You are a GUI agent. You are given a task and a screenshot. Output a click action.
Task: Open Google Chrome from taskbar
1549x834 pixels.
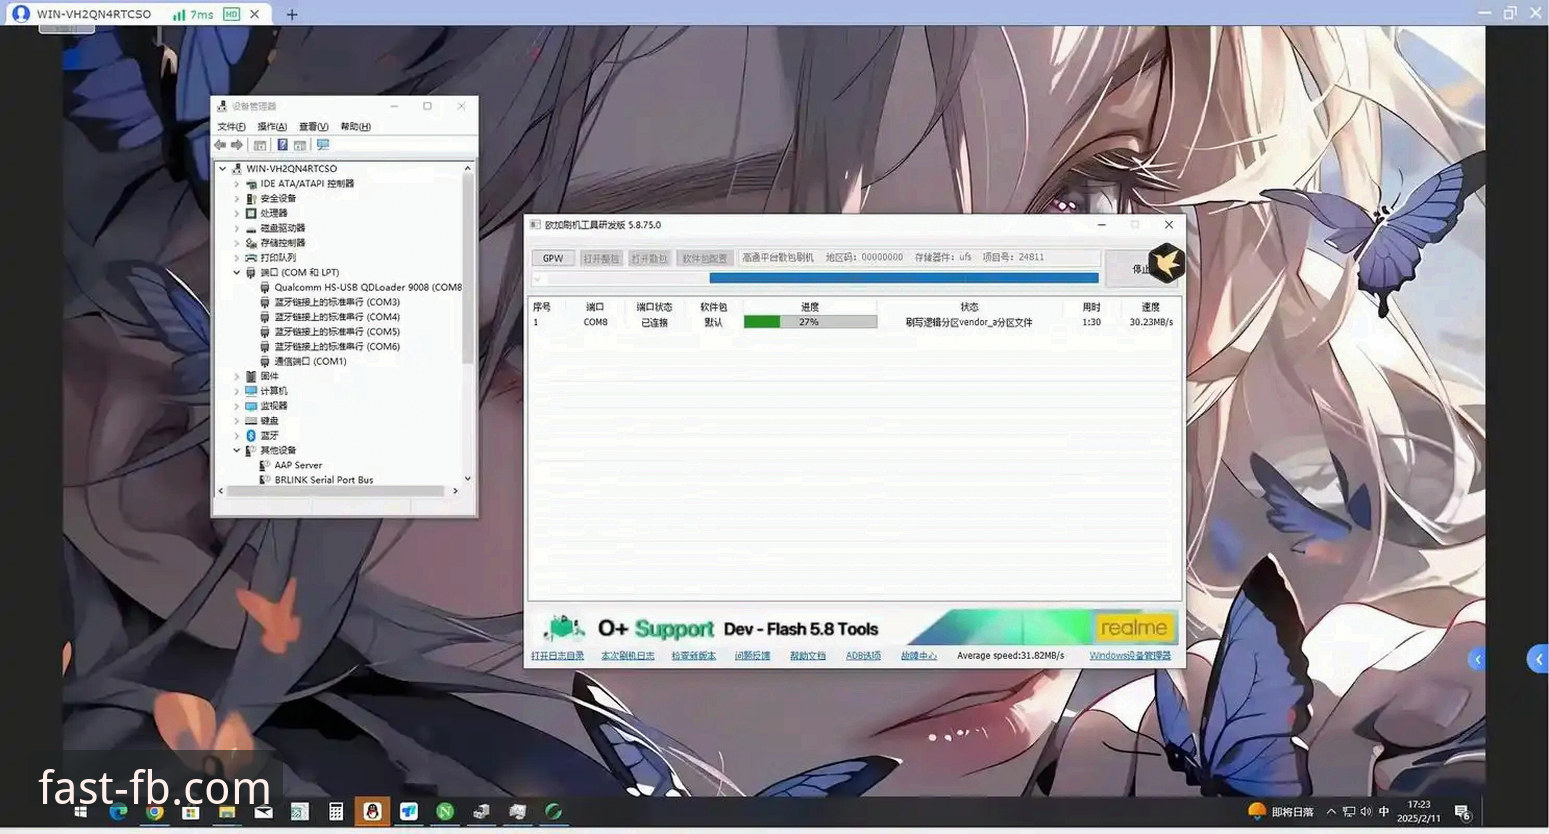point(154,812)
